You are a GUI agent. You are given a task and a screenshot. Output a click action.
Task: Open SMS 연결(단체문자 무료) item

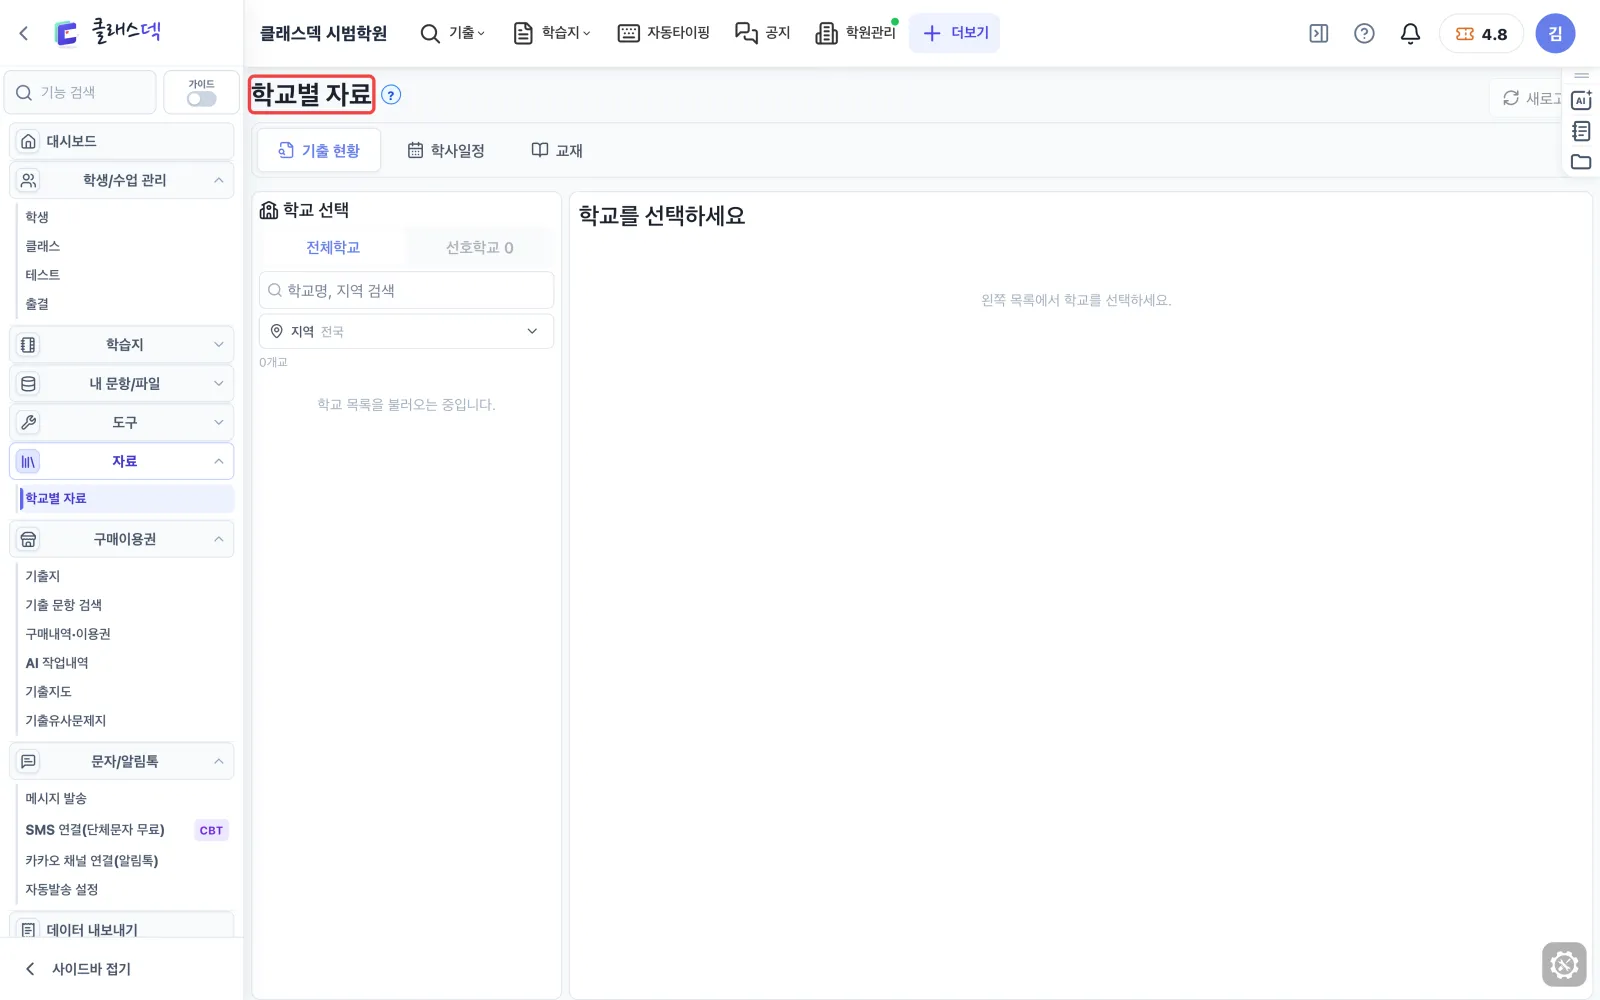click(95, 830)
